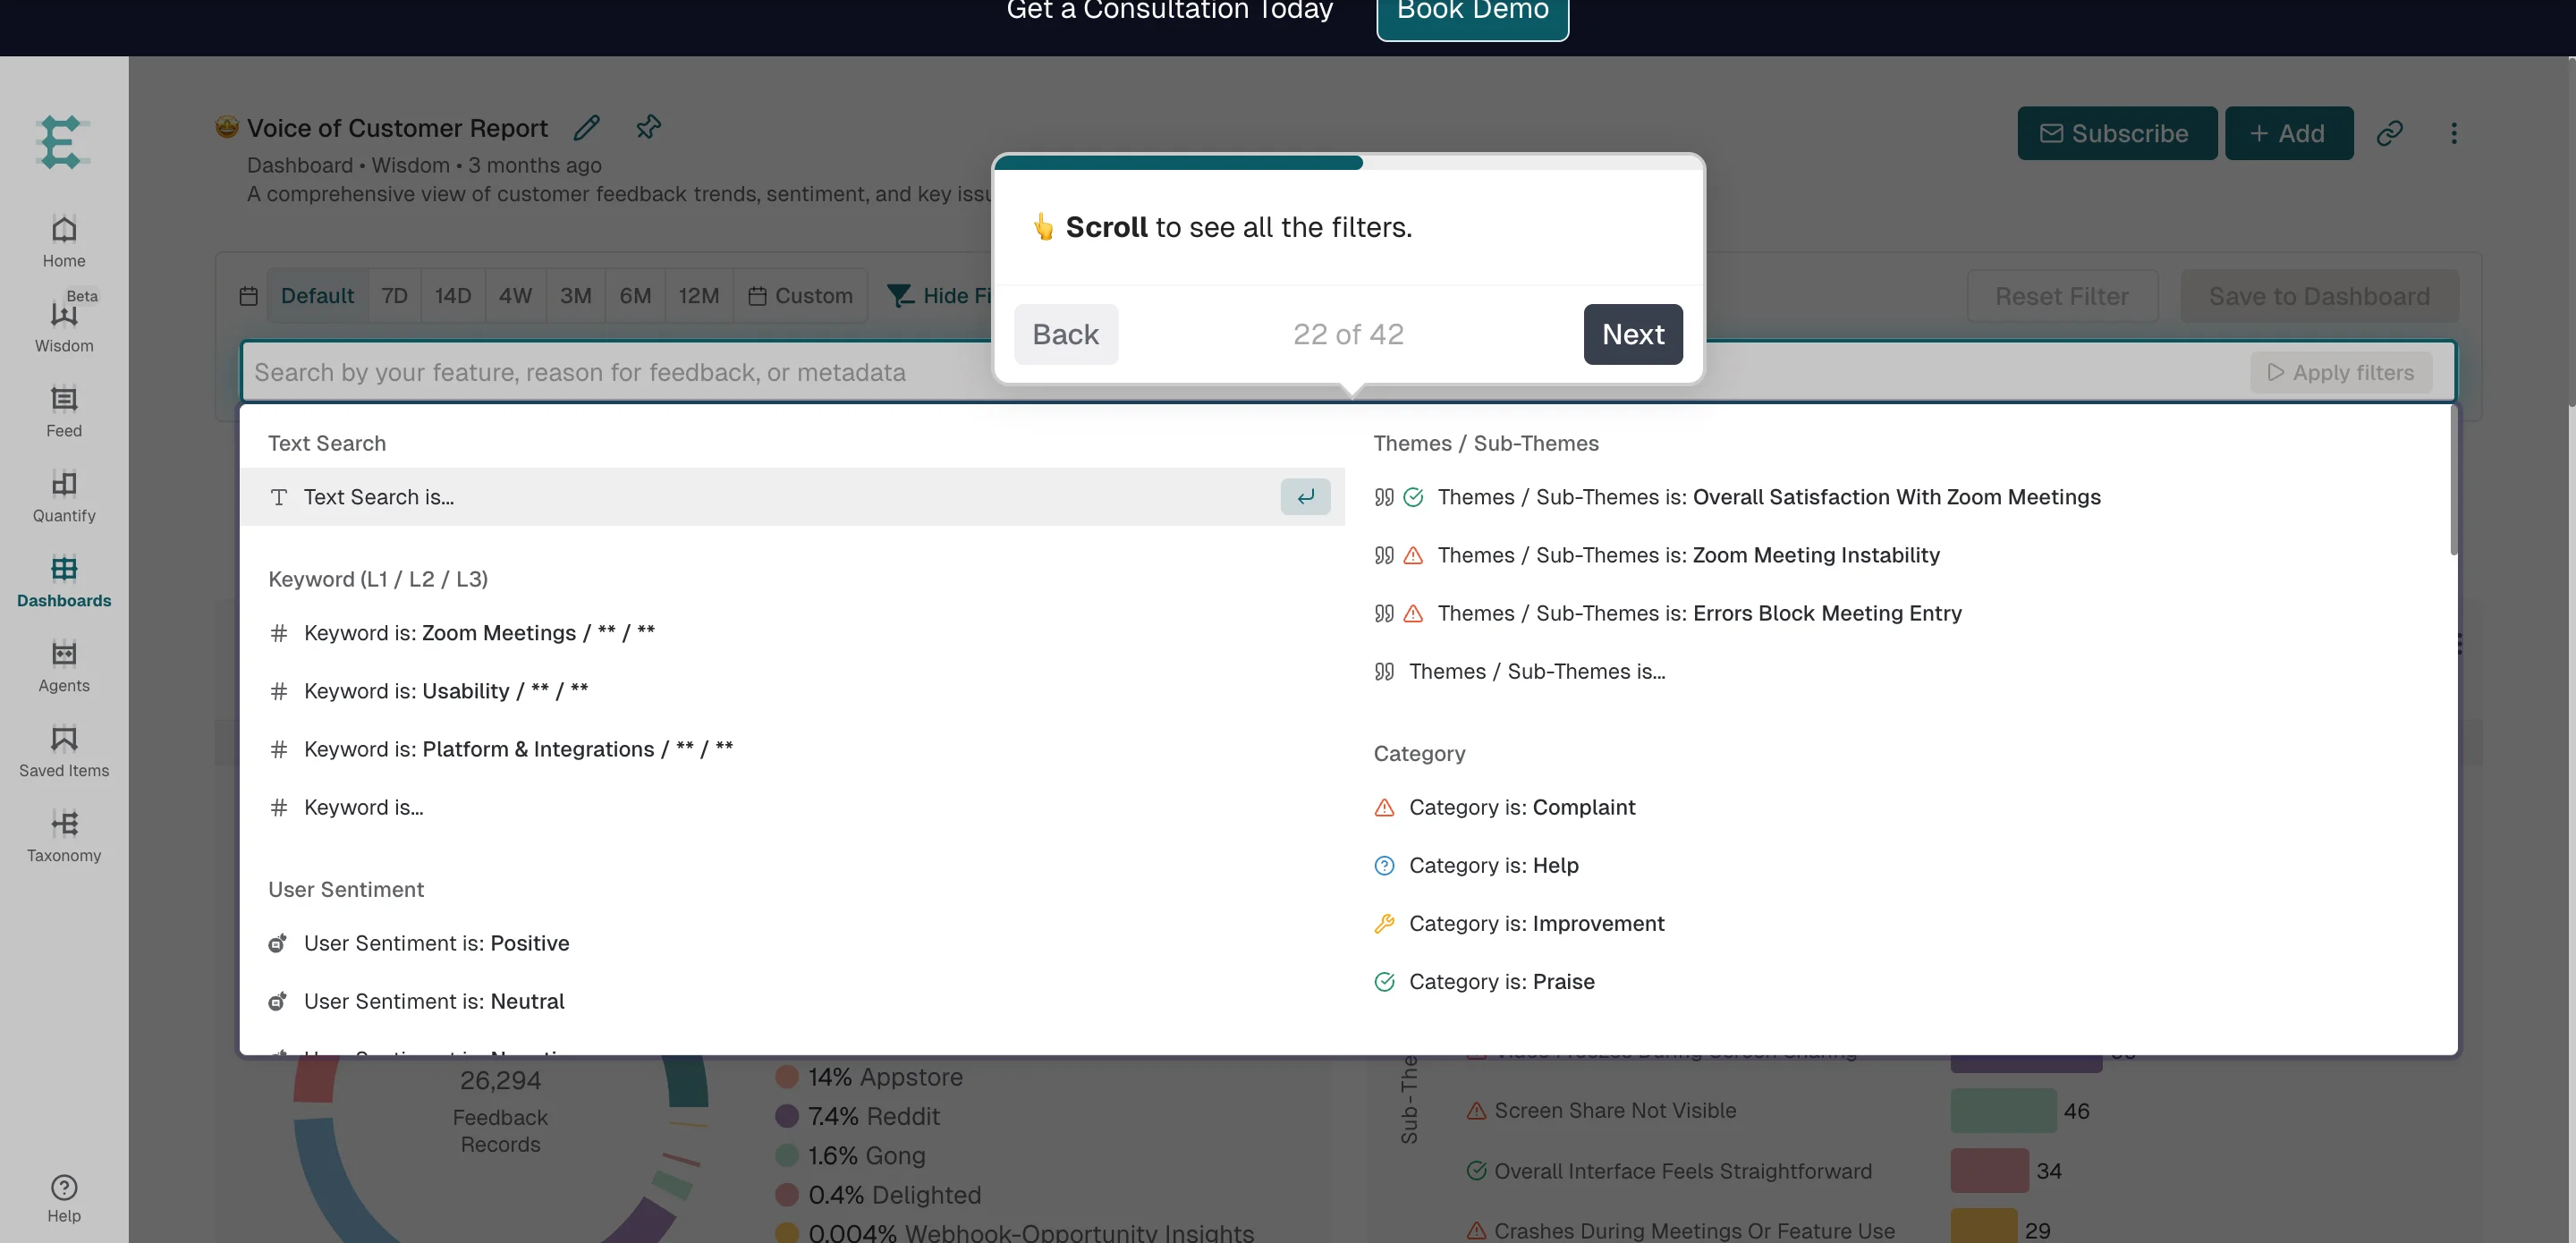Image resolution: width=2576 pixels, height=1243 pixels.
Task: Open the Feed section
Action: pyautogui.click(x=63, y=410)
